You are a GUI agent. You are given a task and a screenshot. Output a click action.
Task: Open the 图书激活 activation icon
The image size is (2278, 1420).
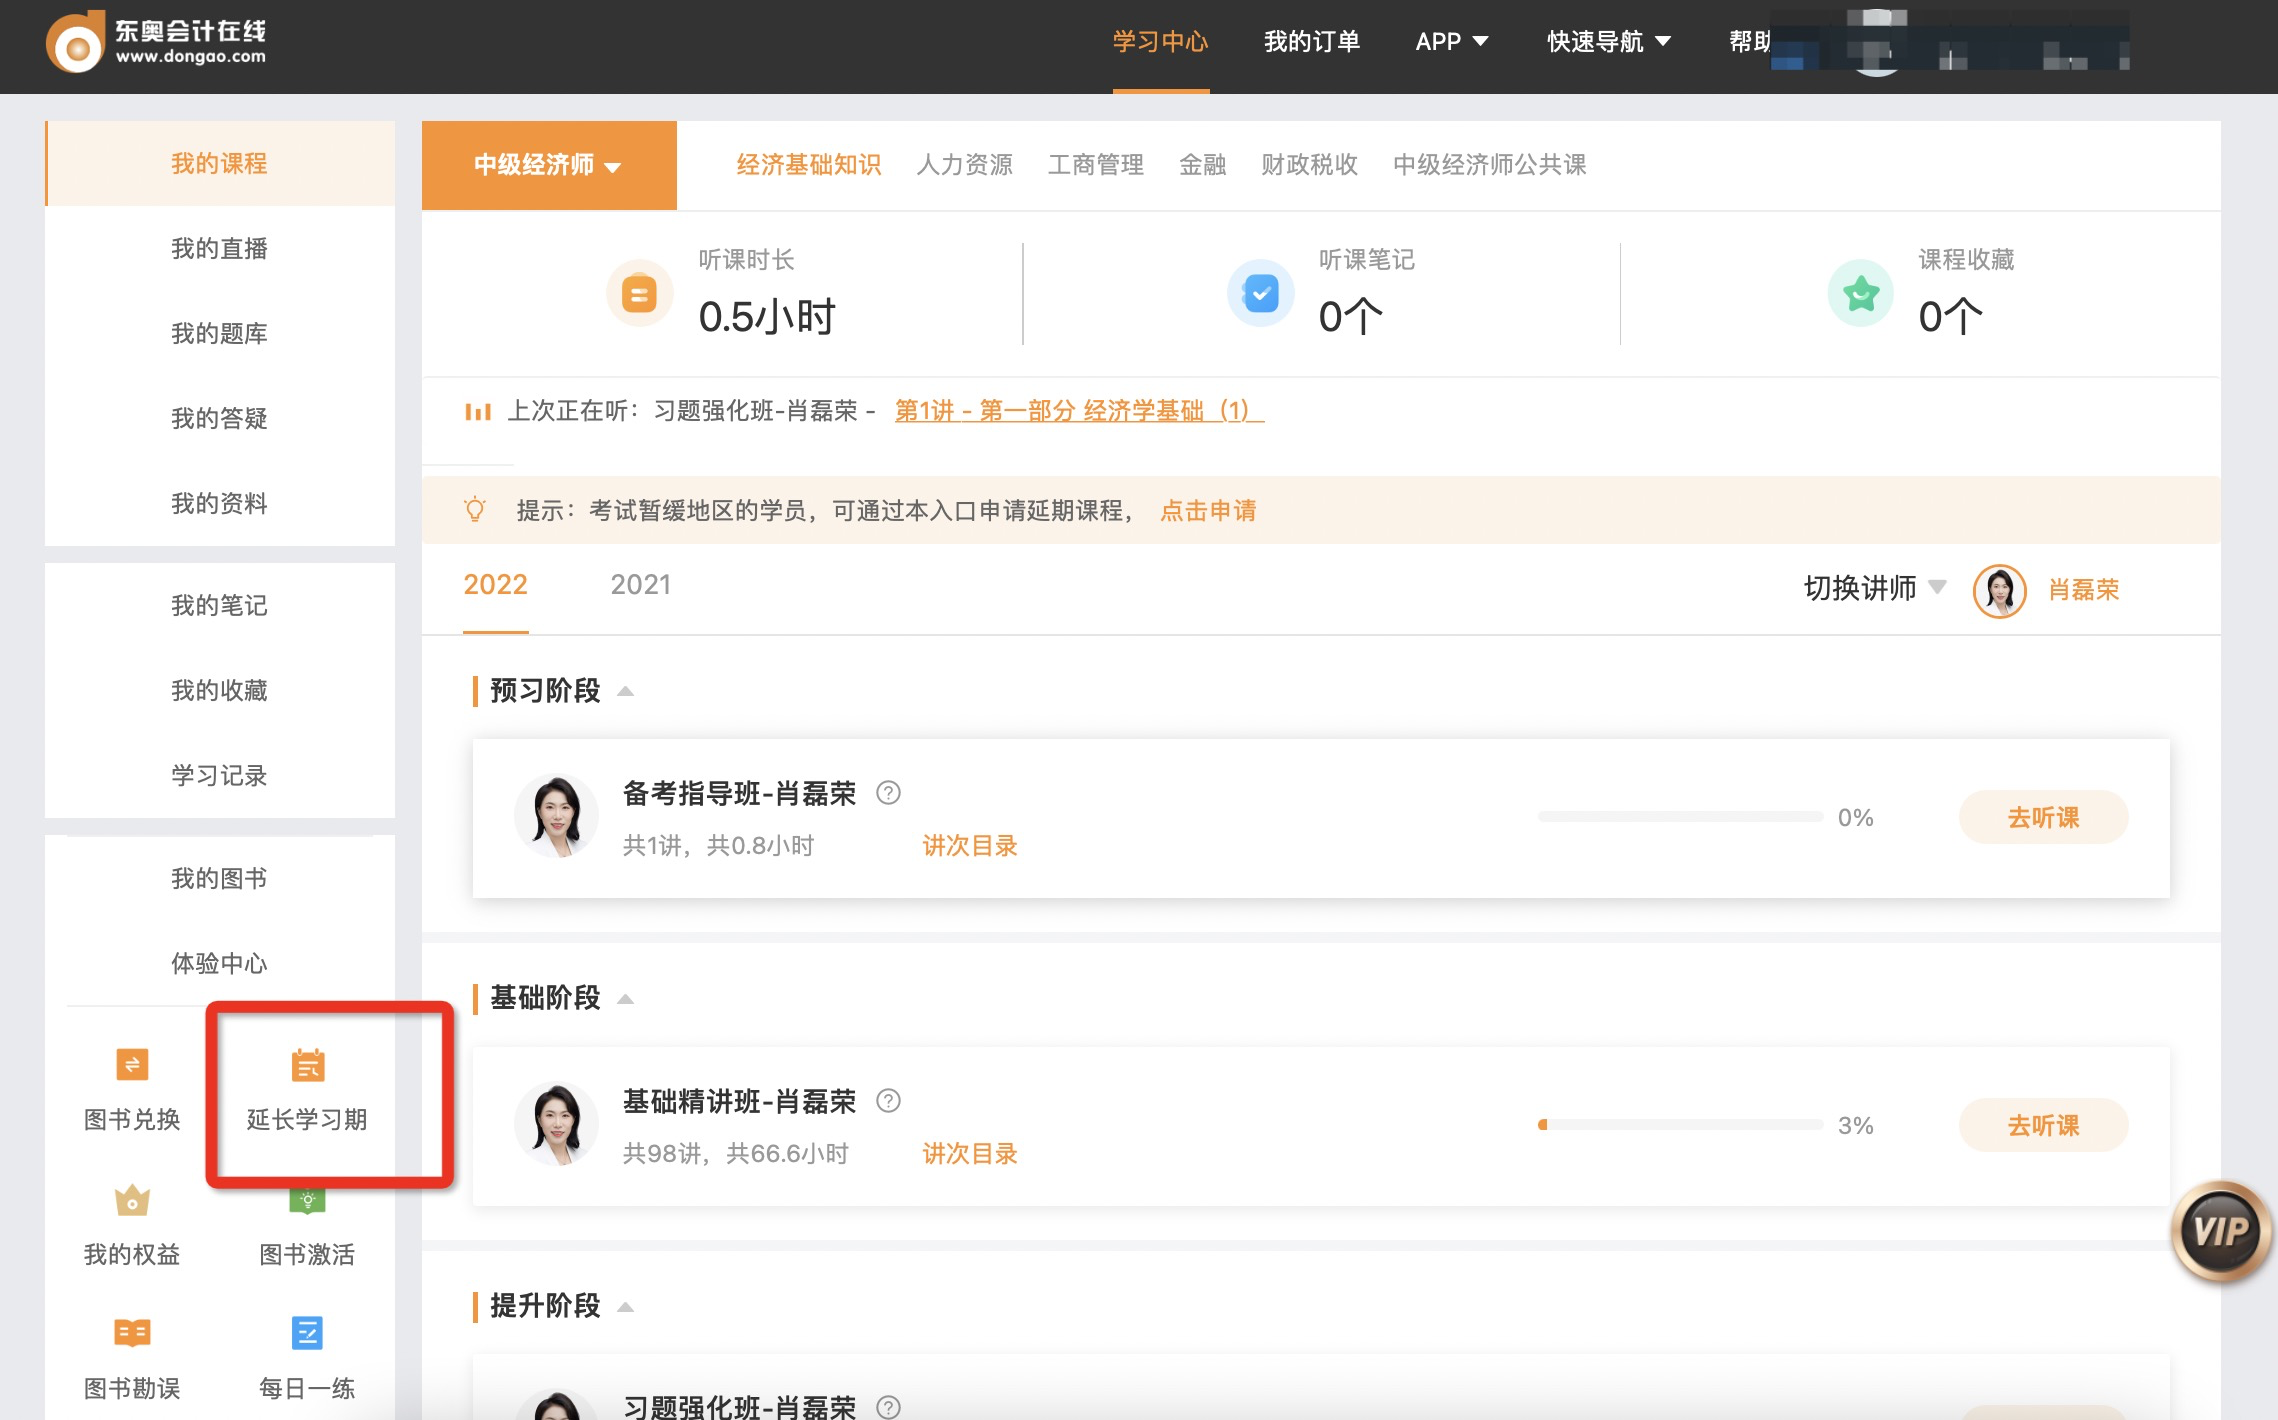[x=306, y=1201]
